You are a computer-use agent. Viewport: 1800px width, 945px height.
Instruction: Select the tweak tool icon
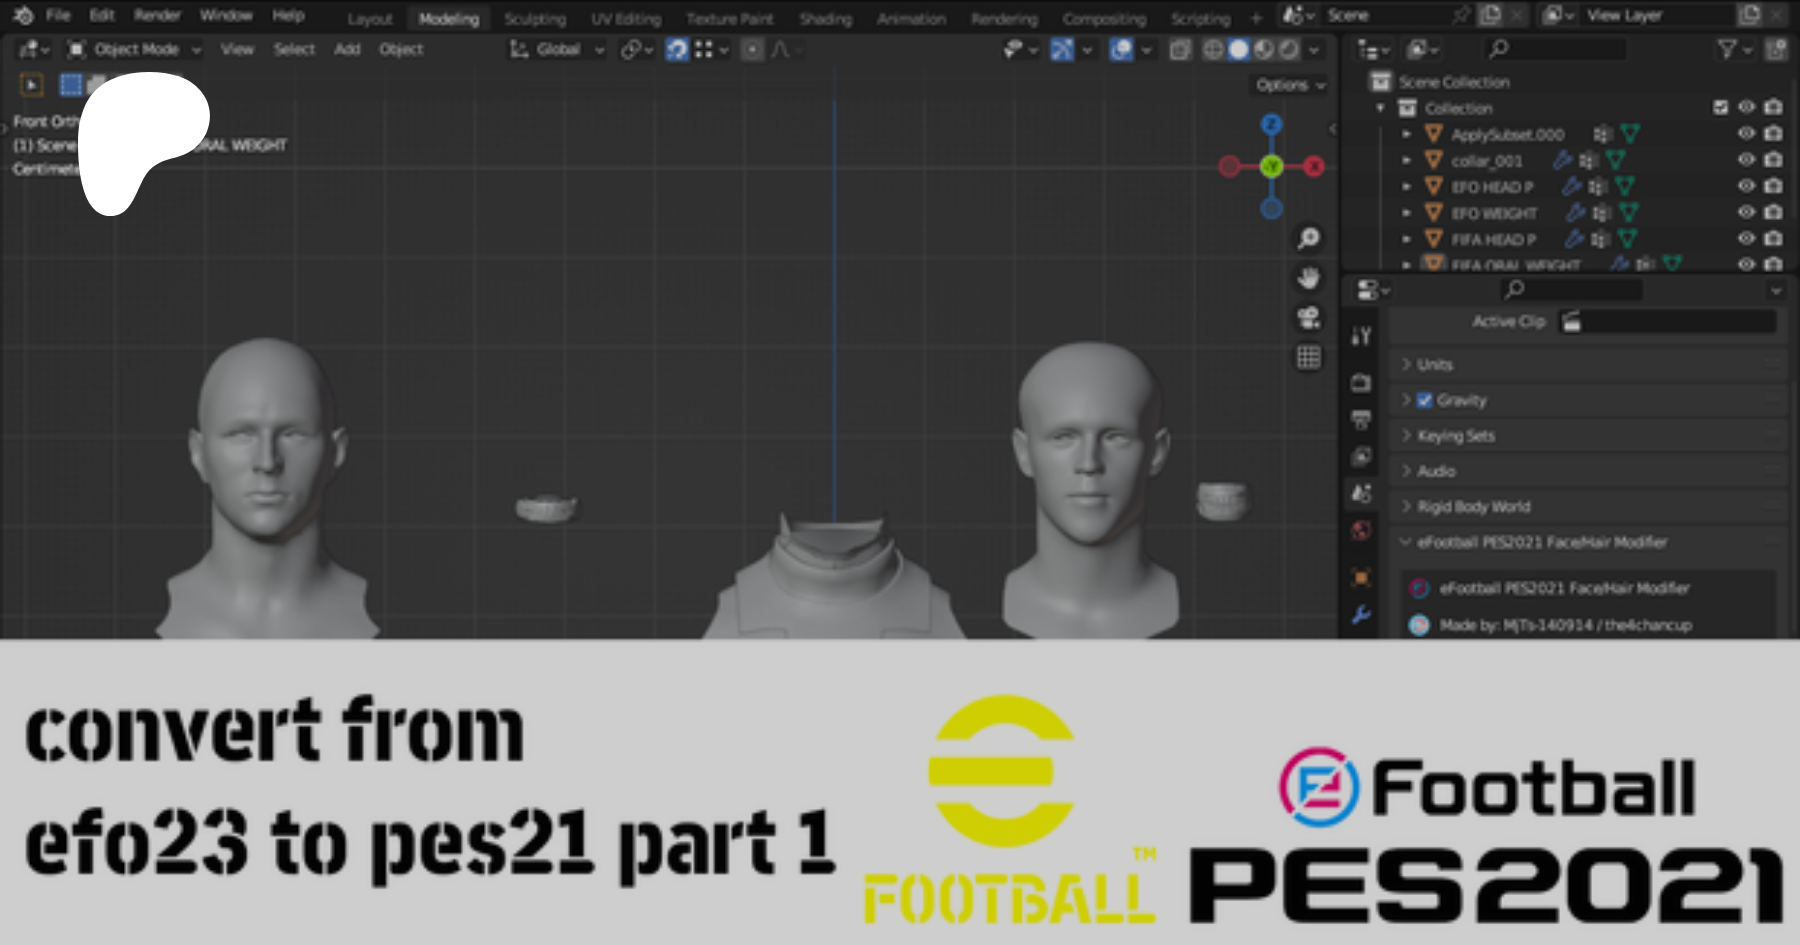[31, 85]
